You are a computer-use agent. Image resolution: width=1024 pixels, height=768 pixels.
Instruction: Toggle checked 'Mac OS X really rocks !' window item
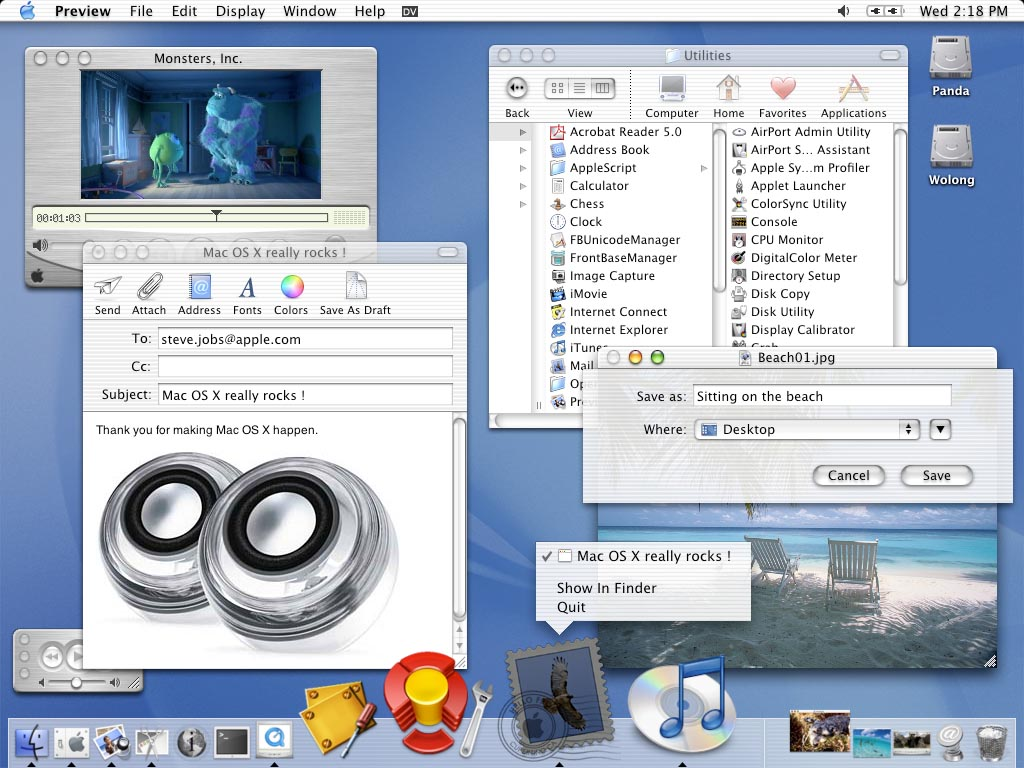[x=644, y=556]
